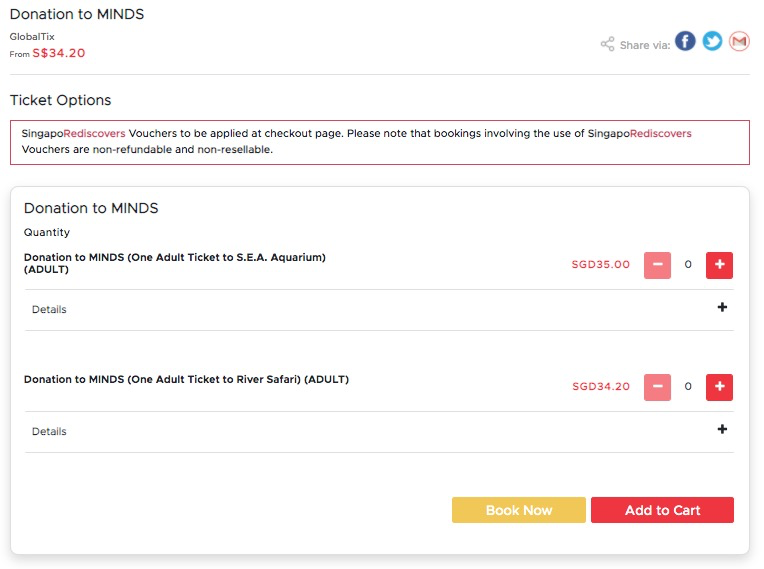The width and height of the screenshot is (764, 569).
Task: Click the SGD34.20 price in River Safari row
Action: click(601, 386)
